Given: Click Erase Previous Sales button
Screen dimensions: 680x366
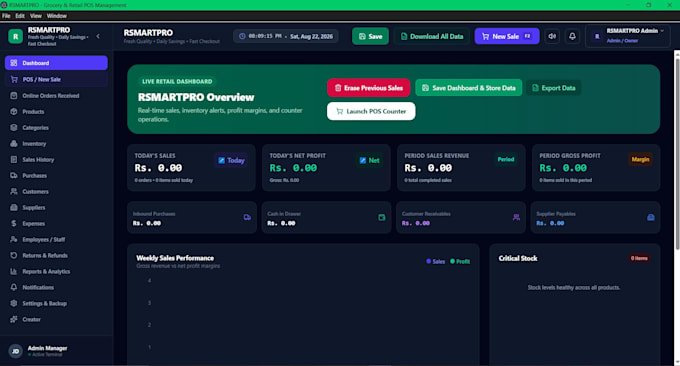Looking at the screenshot, I should coord(369,88).
